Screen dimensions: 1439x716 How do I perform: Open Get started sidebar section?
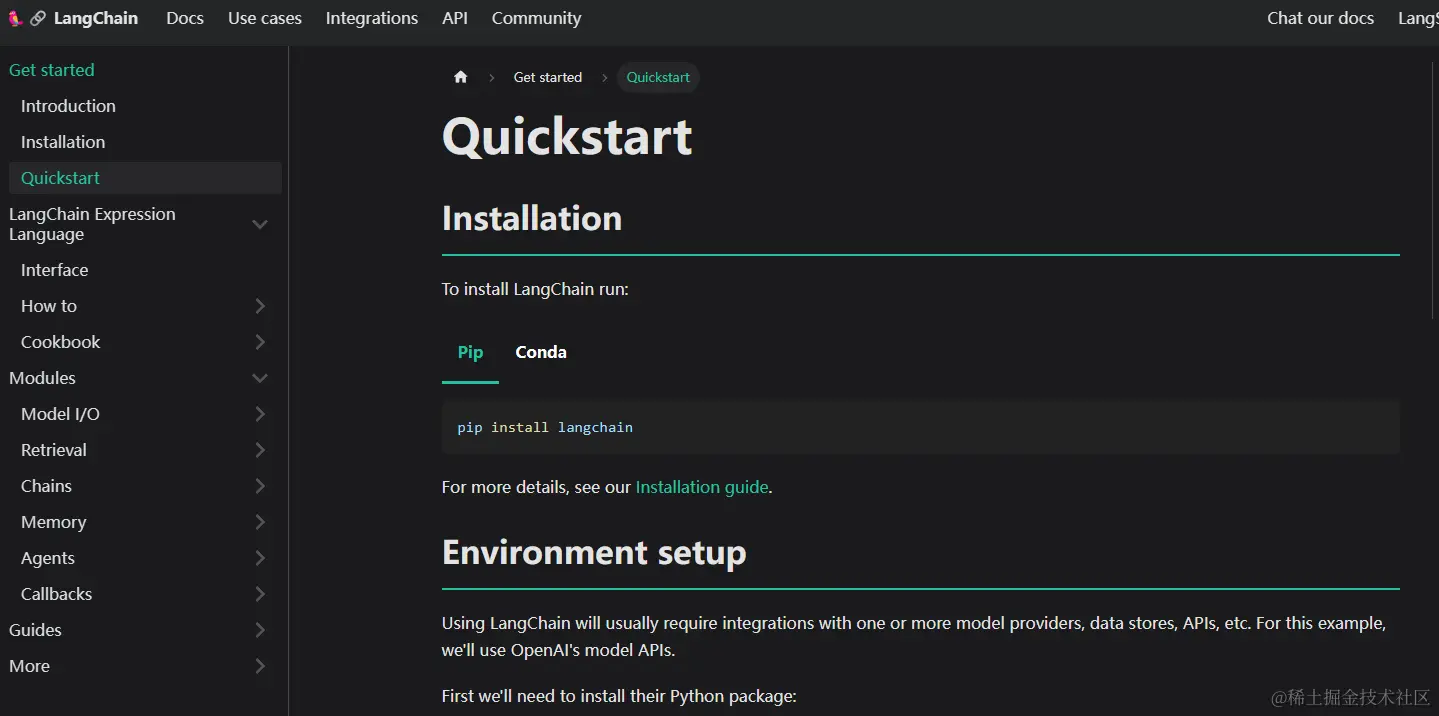click(x=52, y=70)
